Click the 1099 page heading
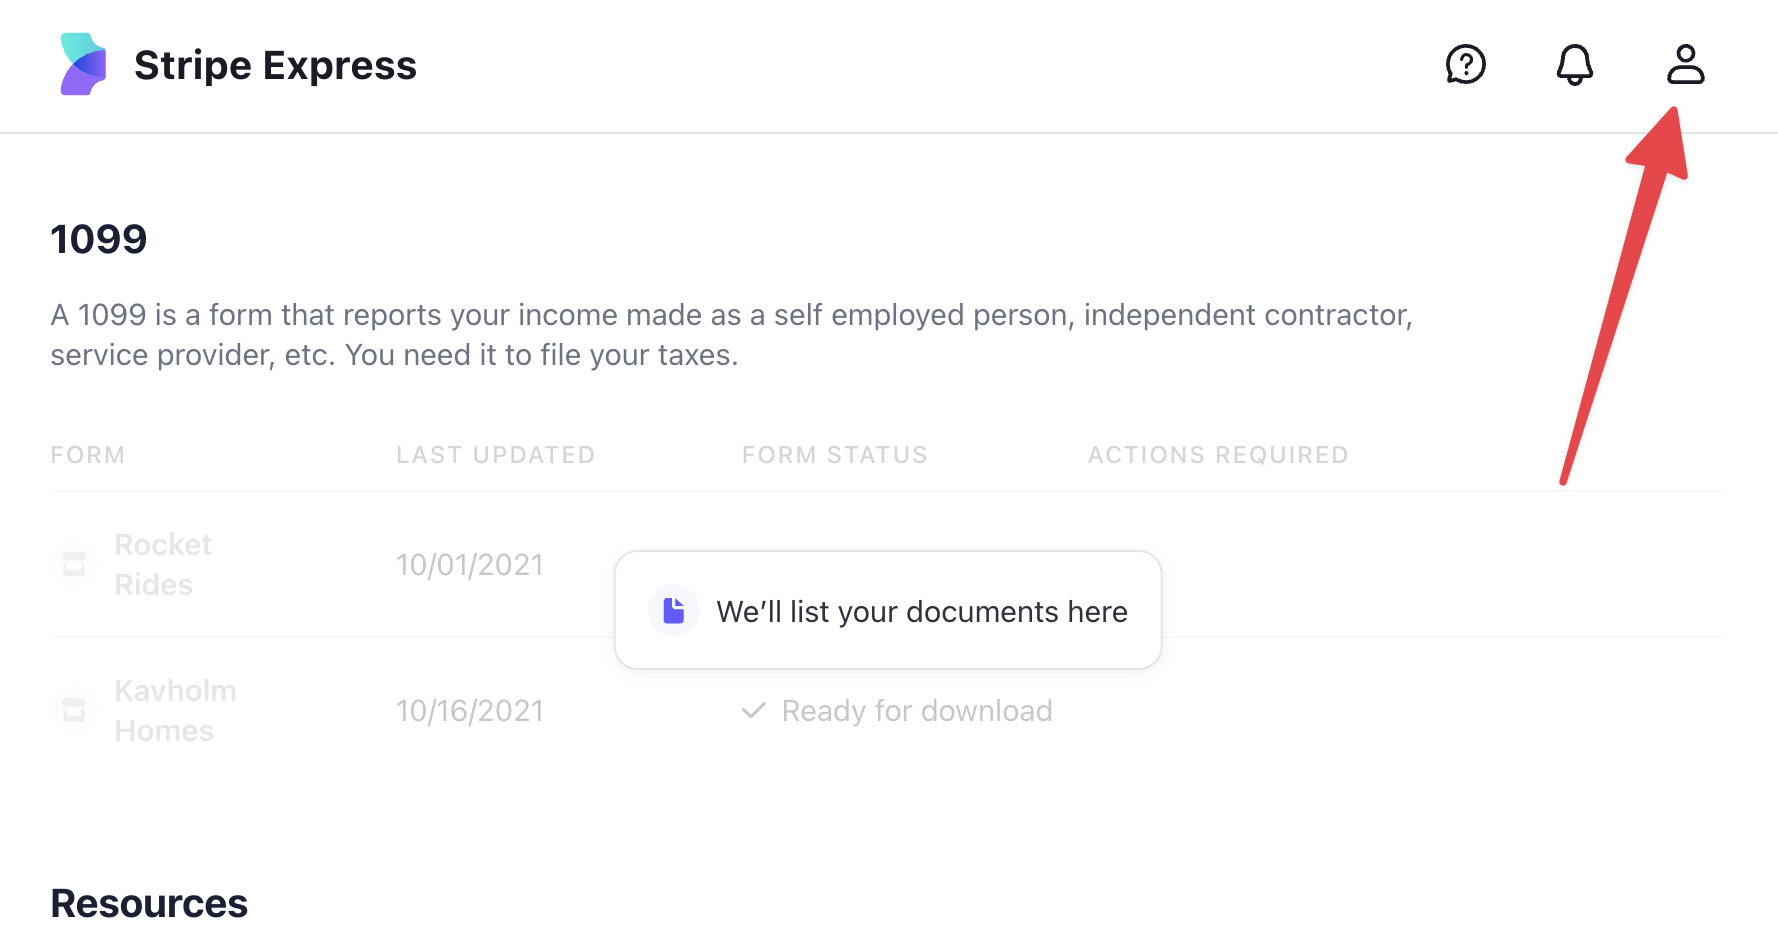 [98, 238]
